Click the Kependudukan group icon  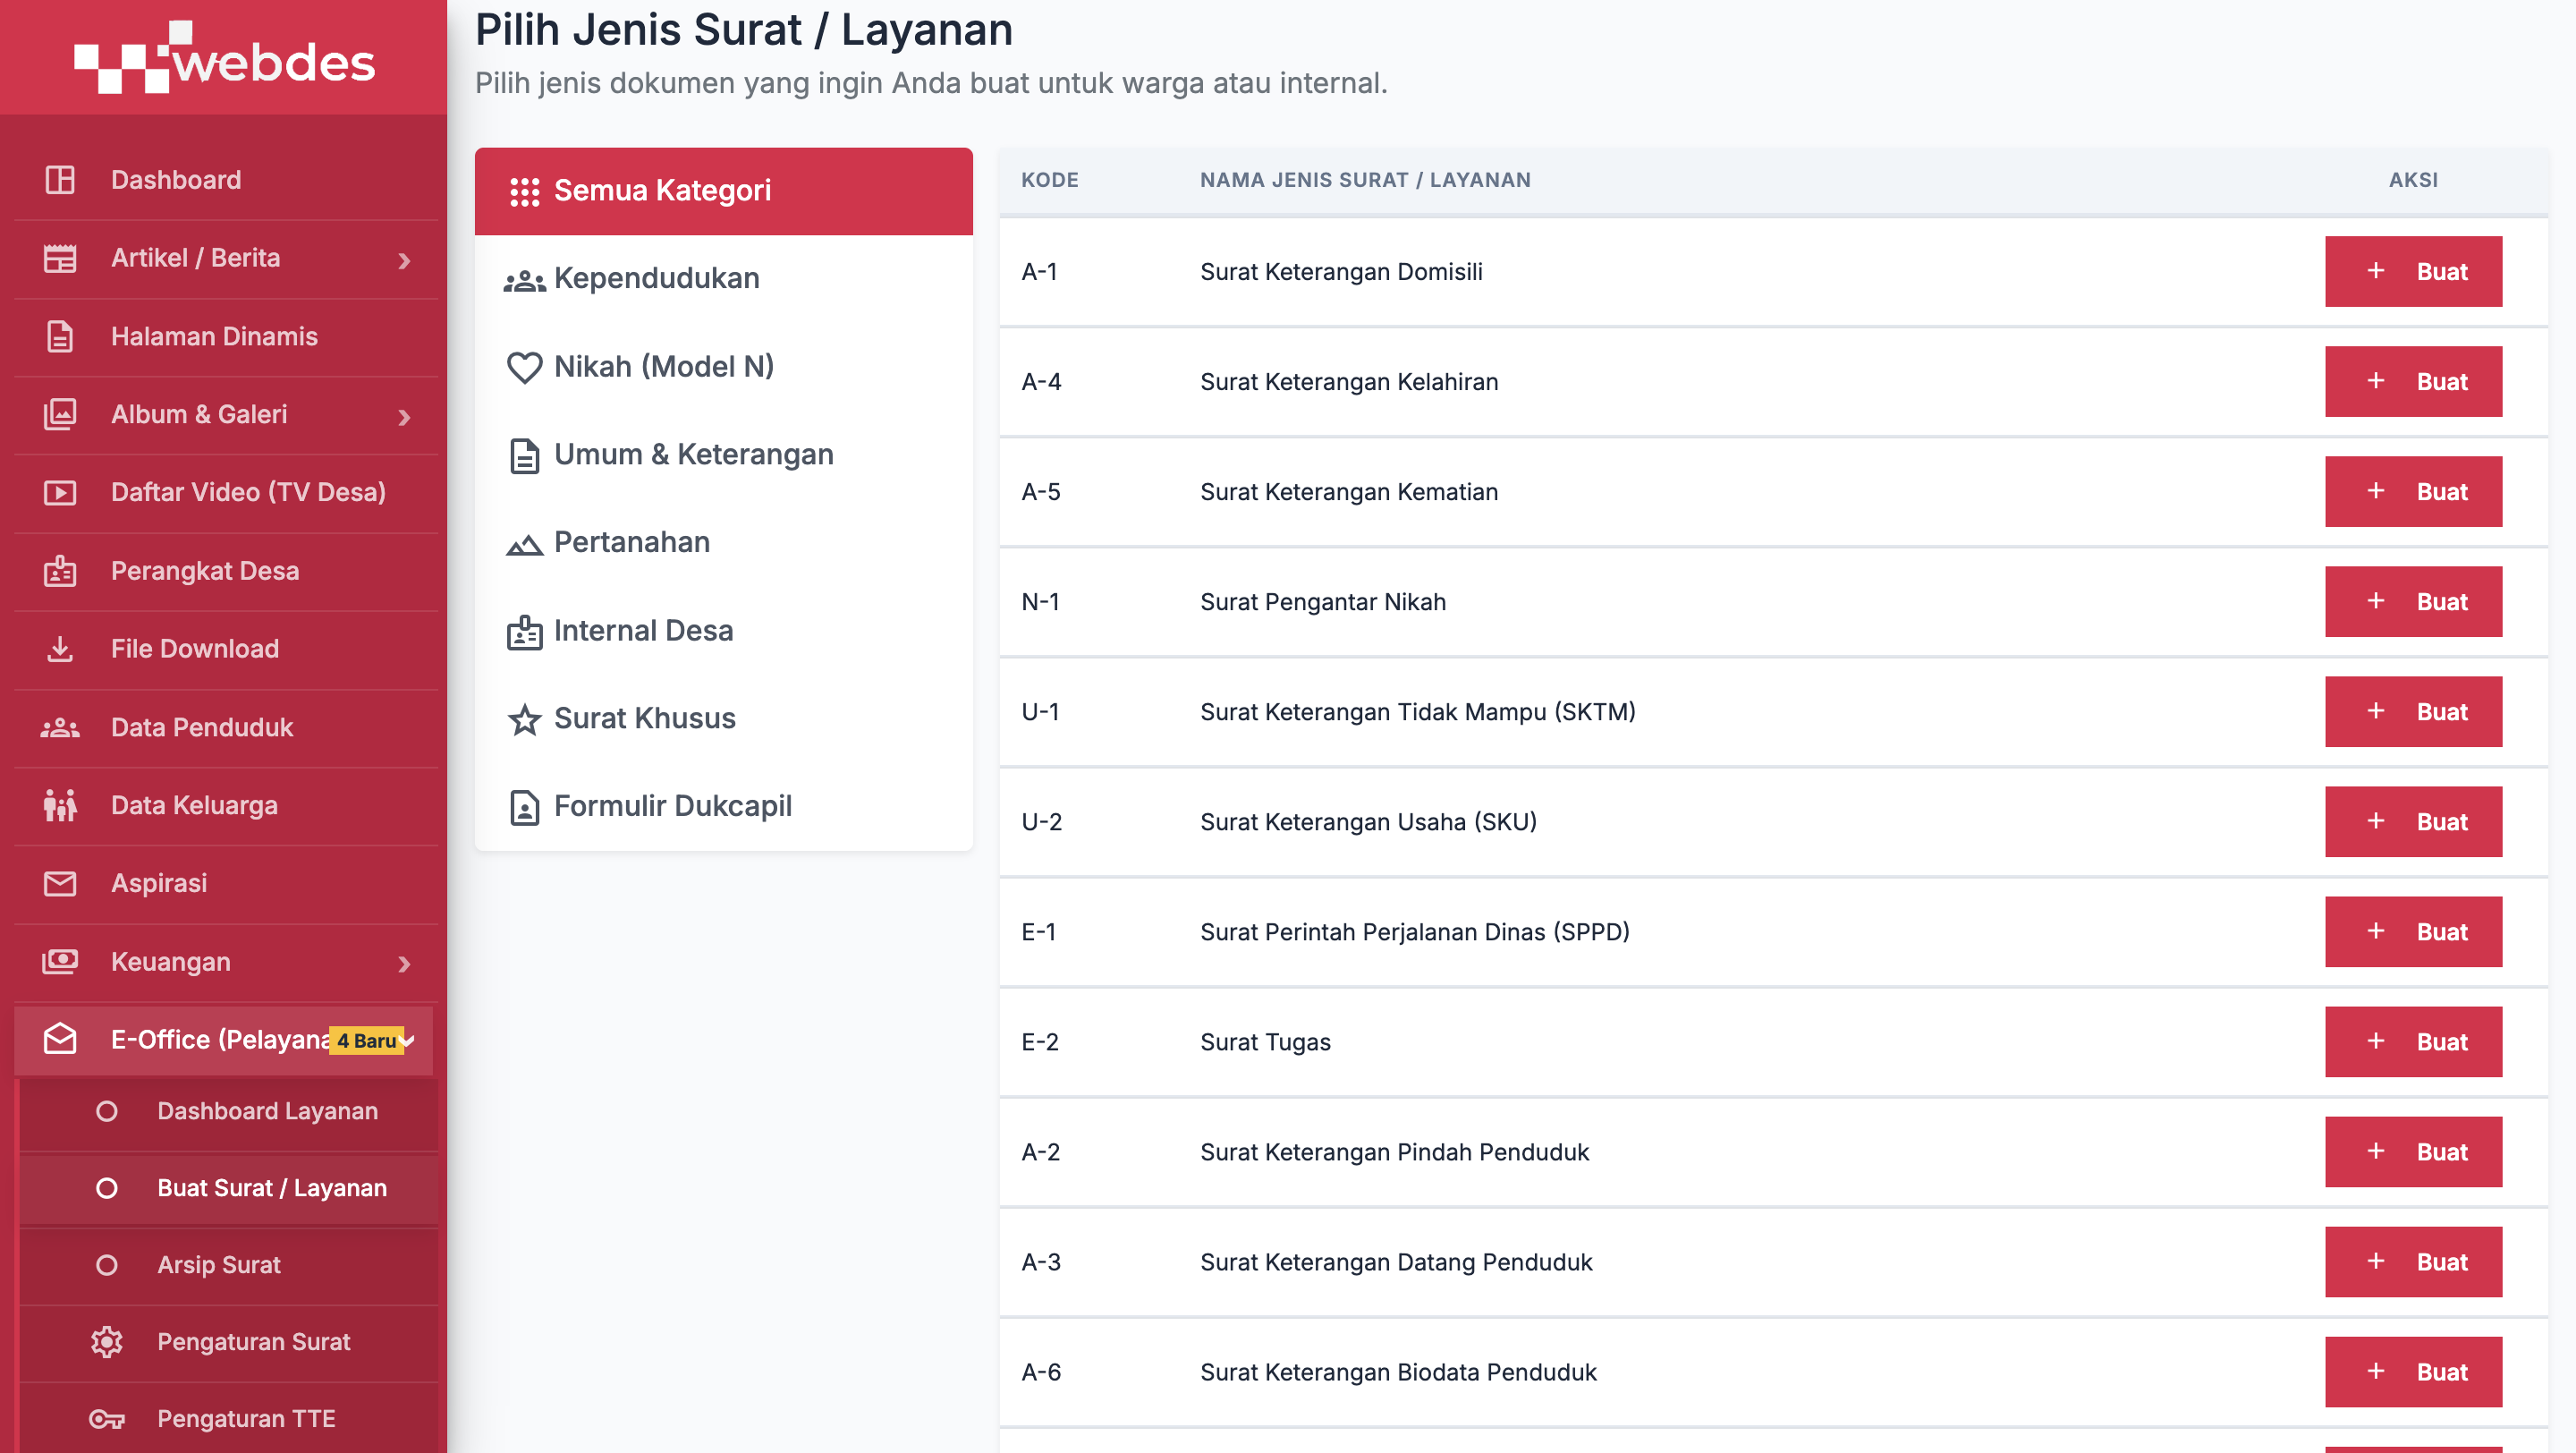(524, 280)
